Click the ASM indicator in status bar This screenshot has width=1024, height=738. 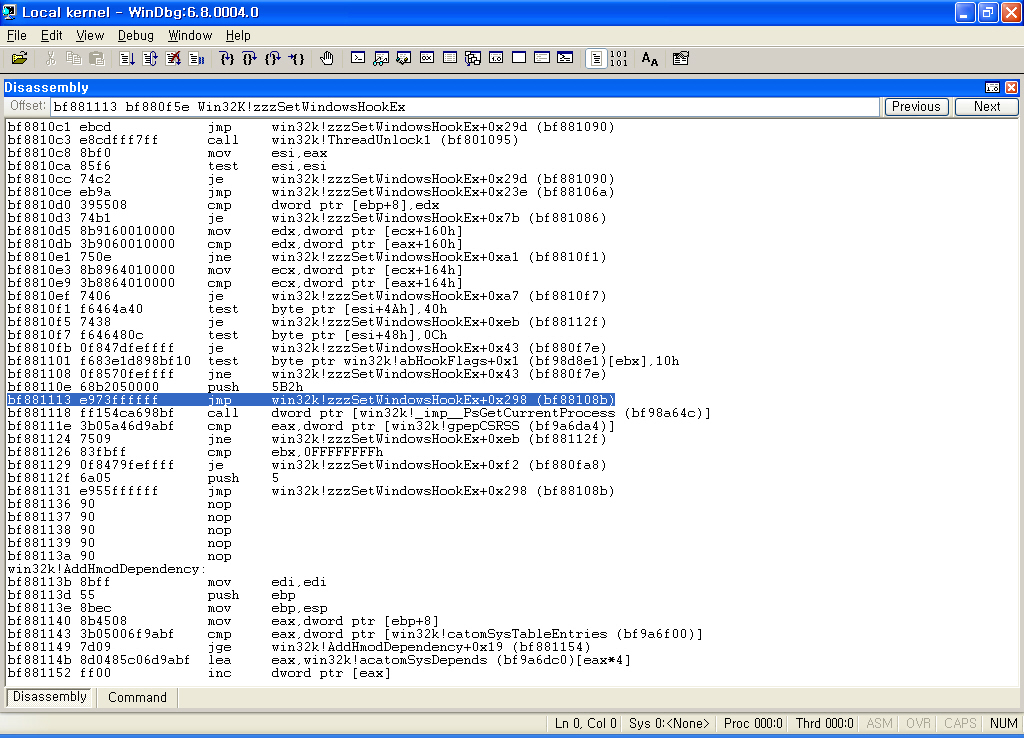(879, 723)
